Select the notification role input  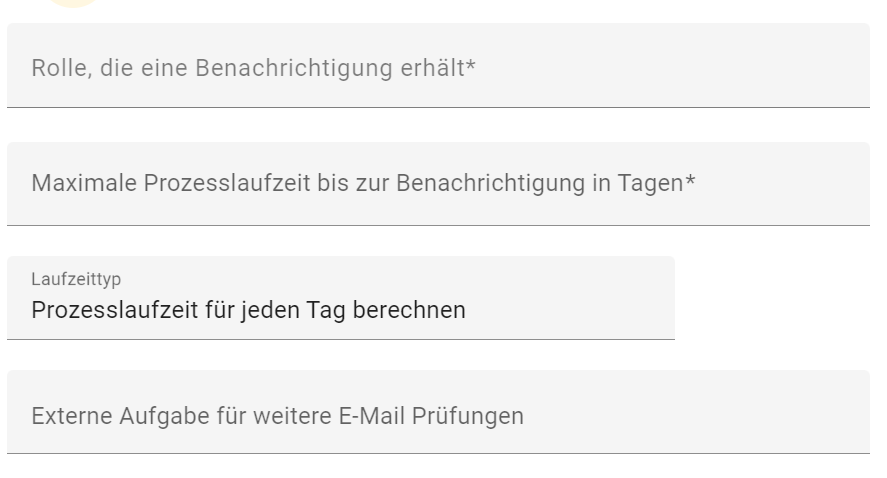[438, 67]
